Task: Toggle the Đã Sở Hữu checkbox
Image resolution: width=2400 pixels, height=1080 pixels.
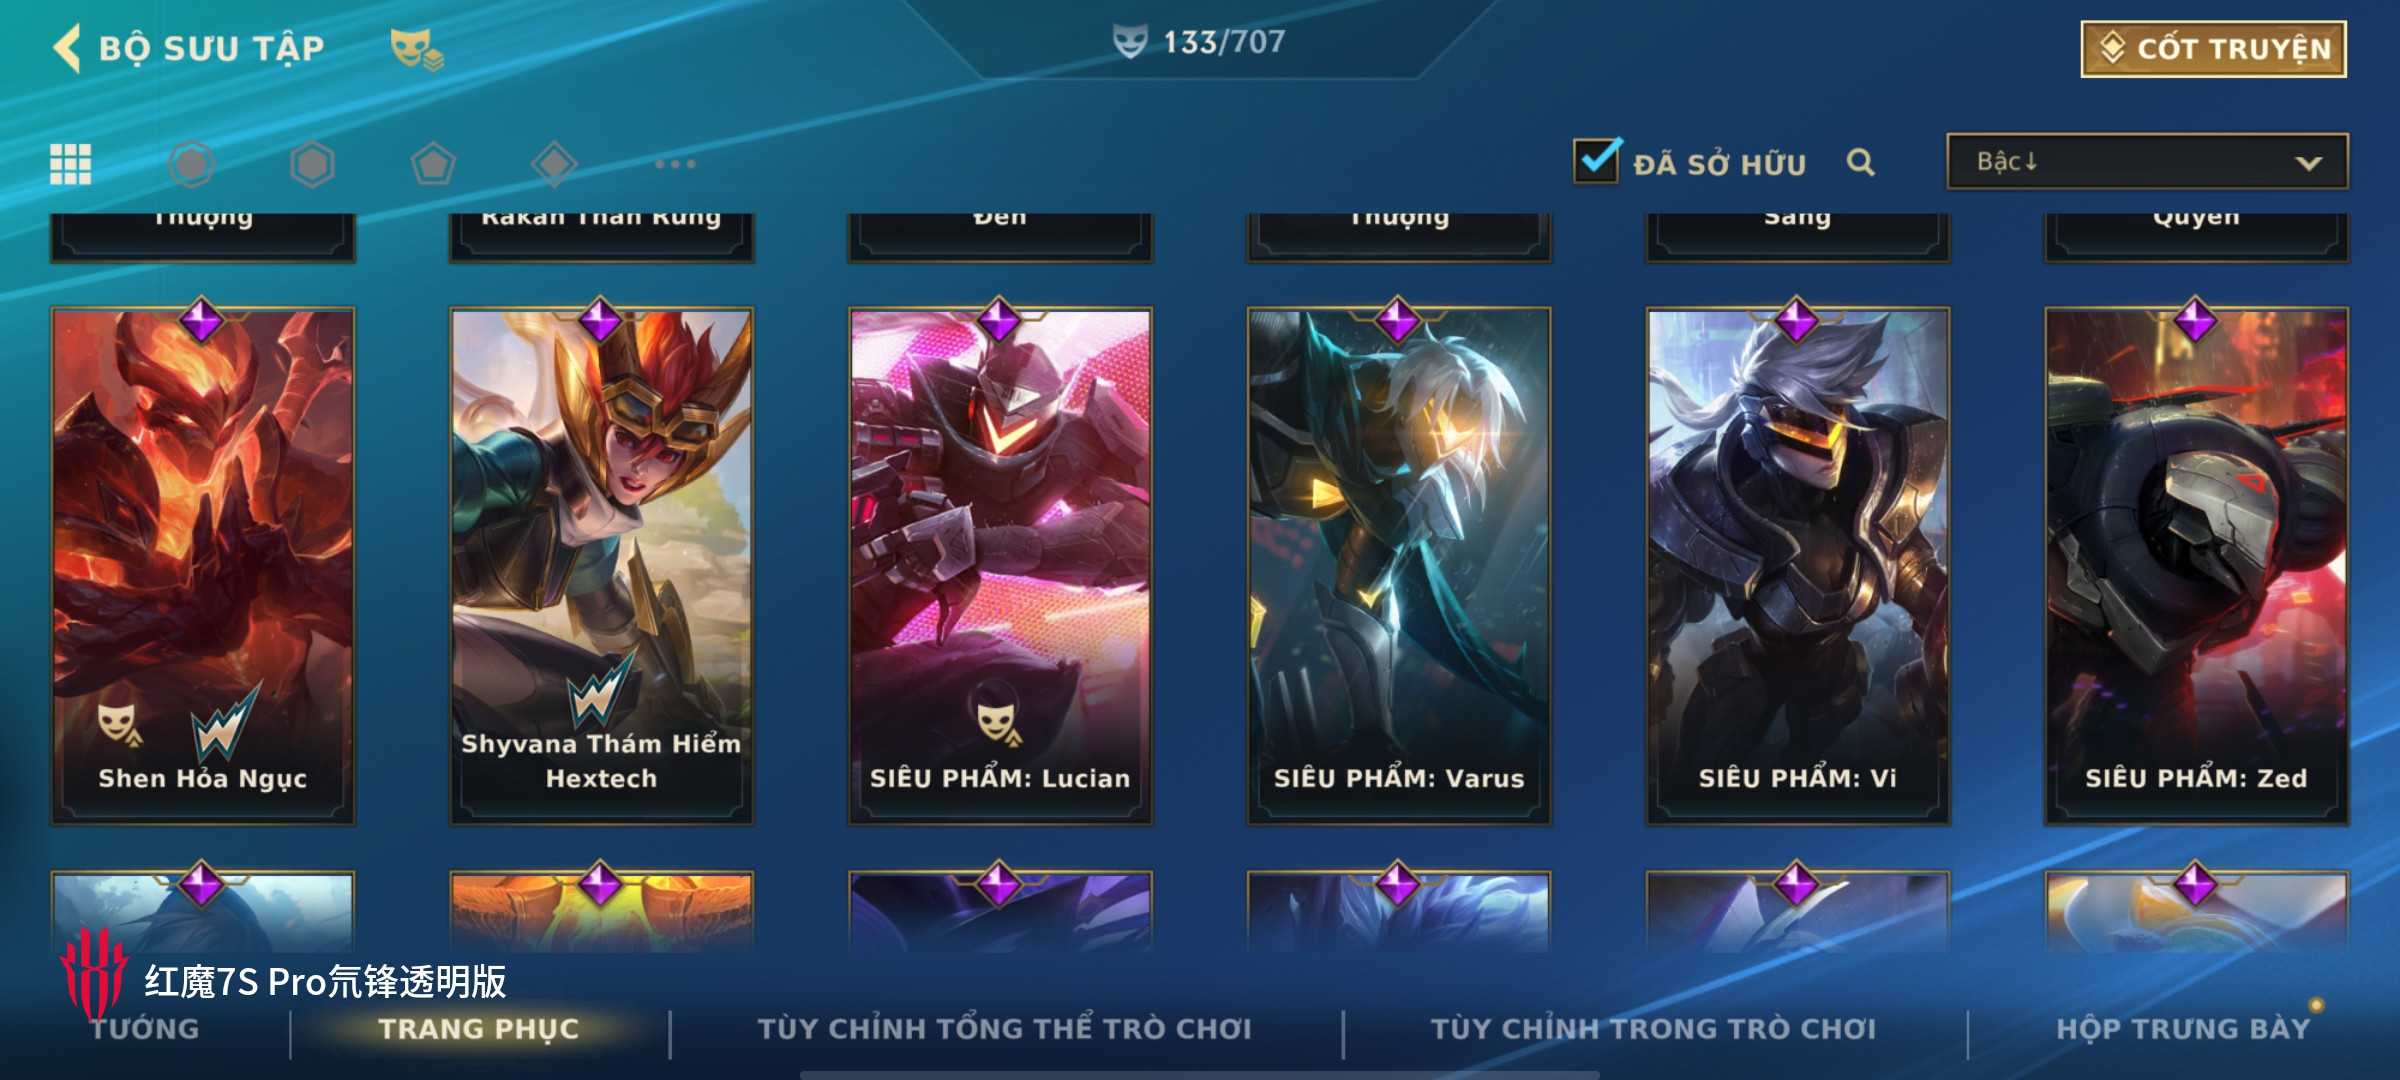Action: coord(1596,161)
